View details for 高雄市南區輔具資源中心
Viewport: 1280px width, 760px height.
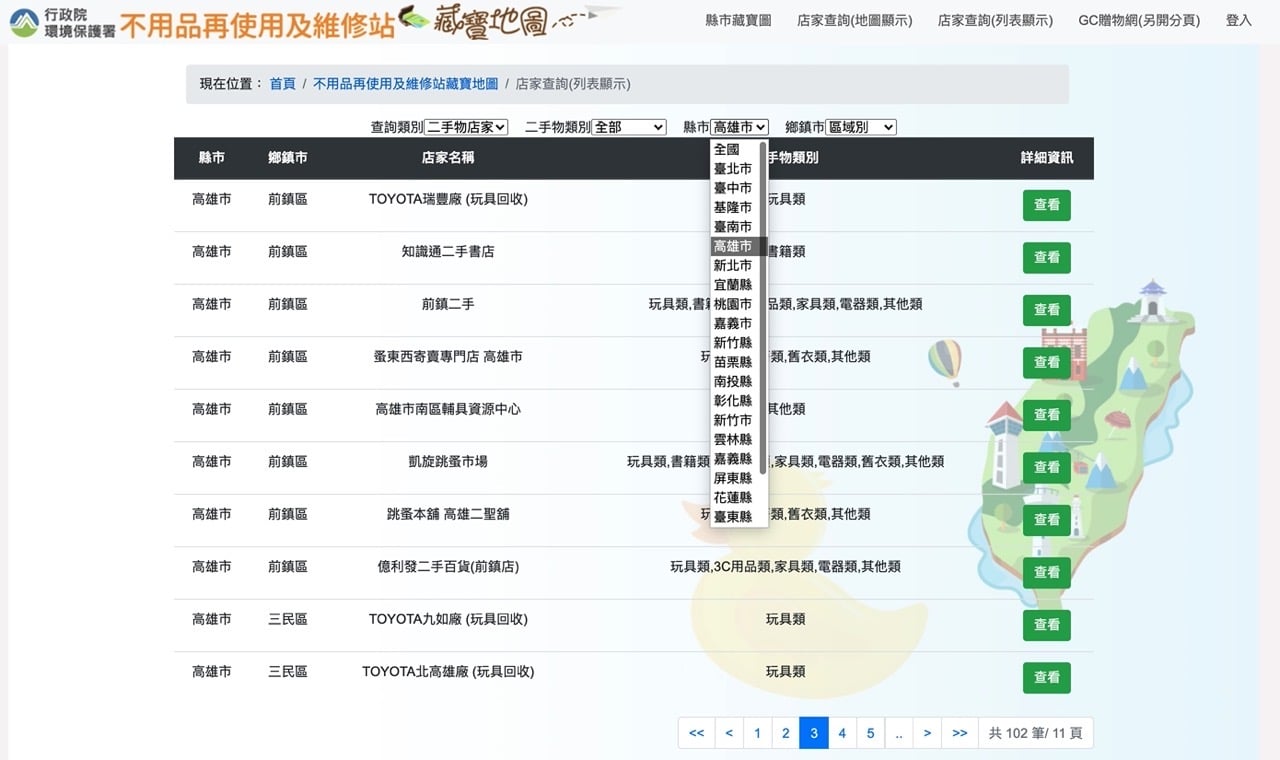tap(1047, 415)
